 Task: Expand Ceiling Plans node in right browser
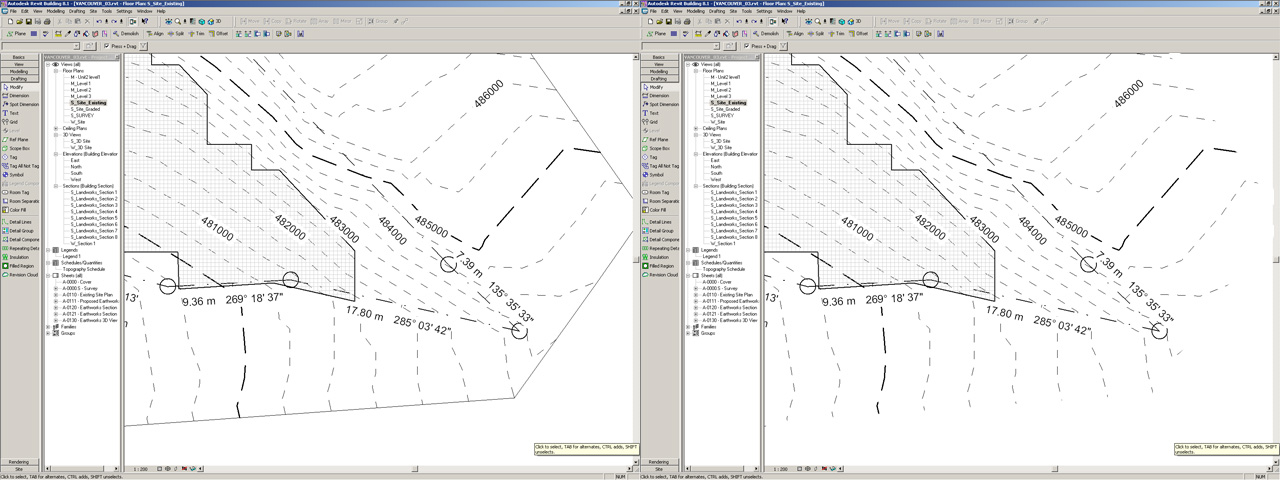pyautogui.click(x=696, y=128)
